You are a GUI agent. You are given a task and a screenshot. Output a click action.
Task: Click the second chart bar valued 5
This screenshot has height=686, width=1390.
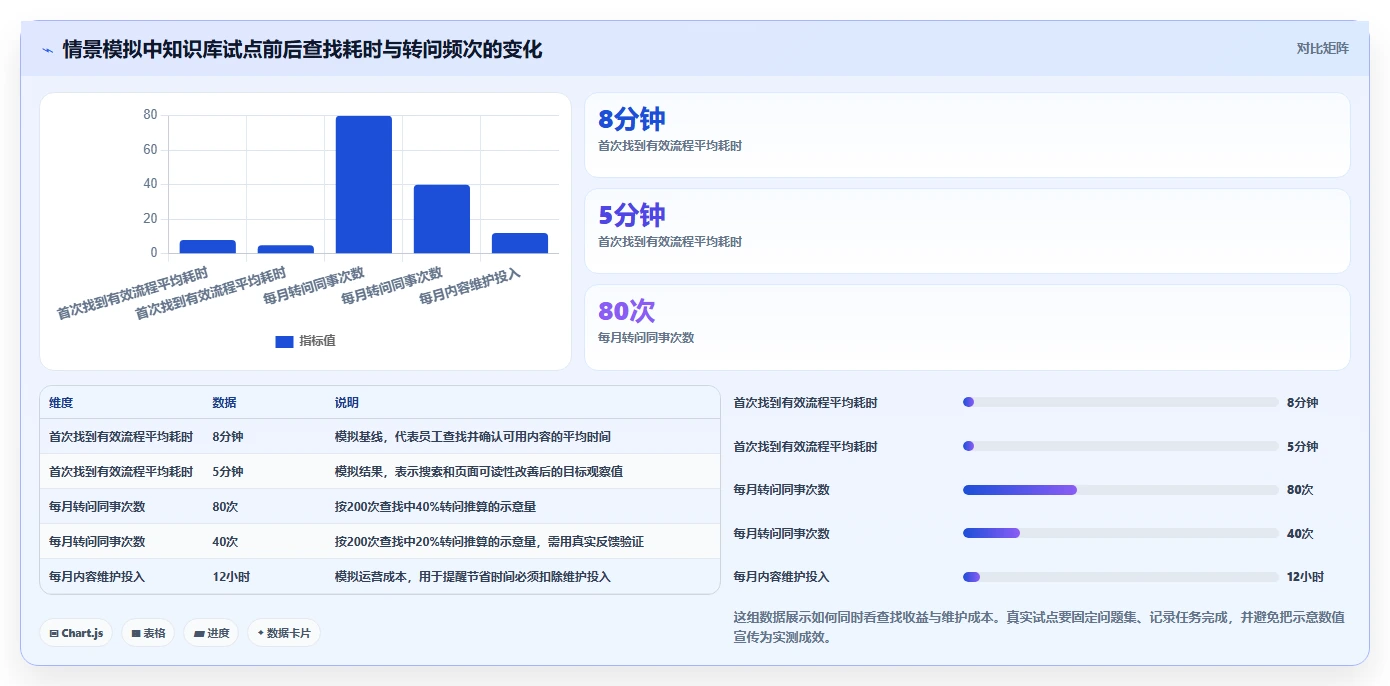point(286,249)
